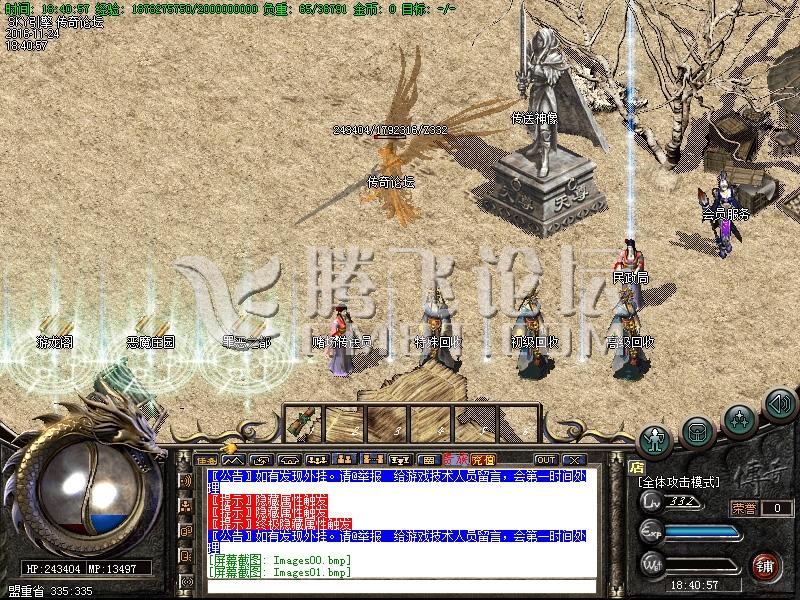This screenshot has width=800, height=600.
Task: Click the linked-figures relationship toolbar icon
Action: 372,460
